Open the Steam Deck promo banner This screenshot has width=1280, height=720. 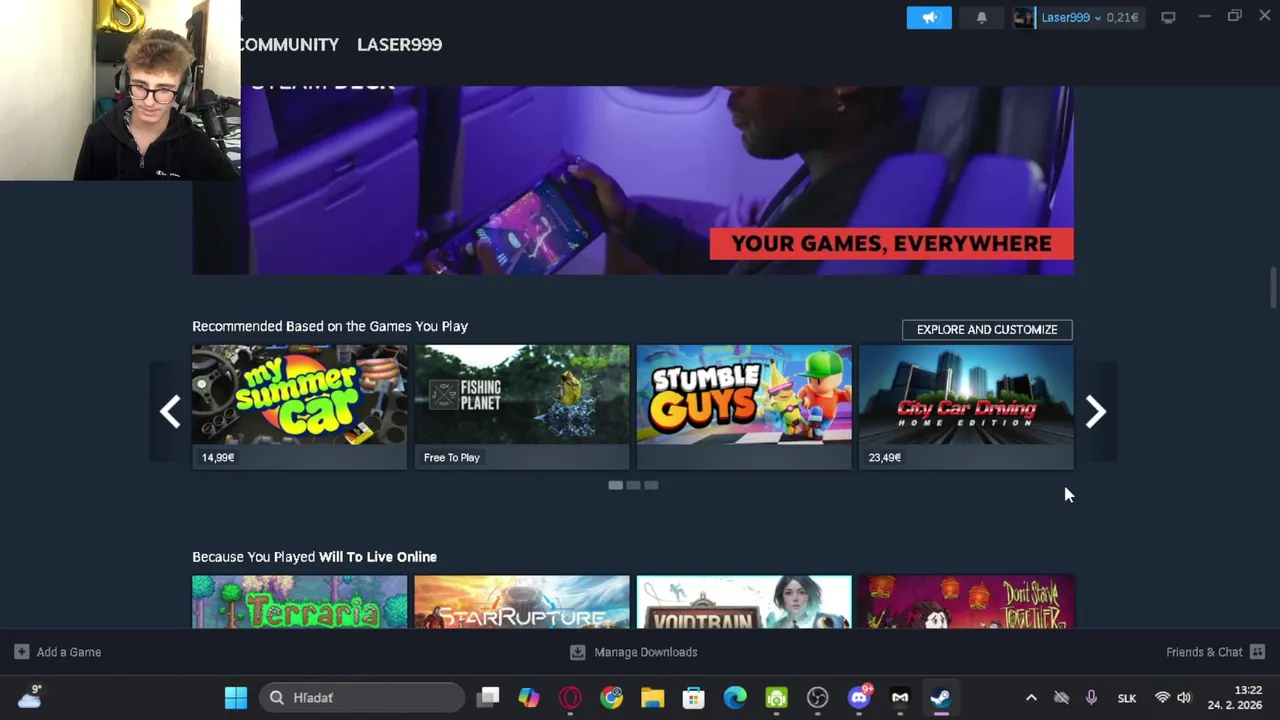point(633,180)
